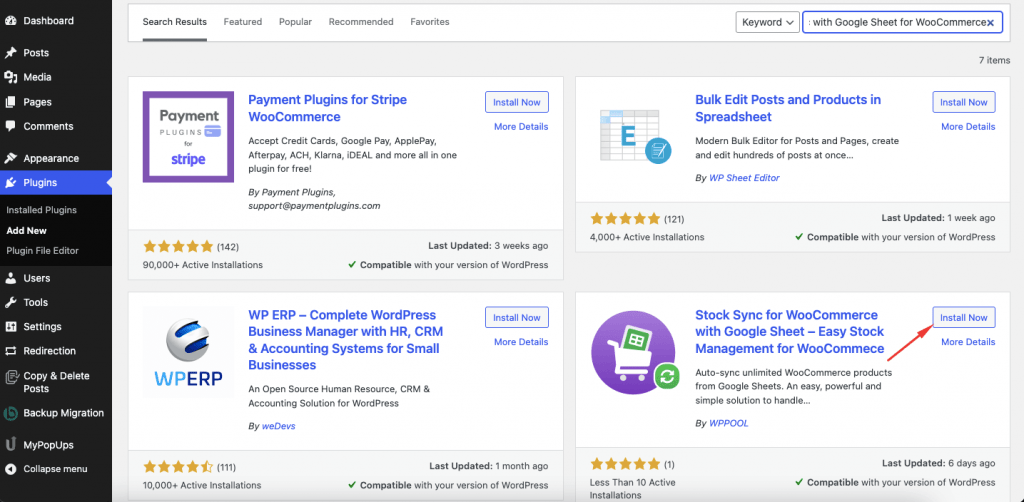Open the Recommended plugins tab
Image resolution: width=1024 pixels, height=502 pixels.
pos(361,22)
